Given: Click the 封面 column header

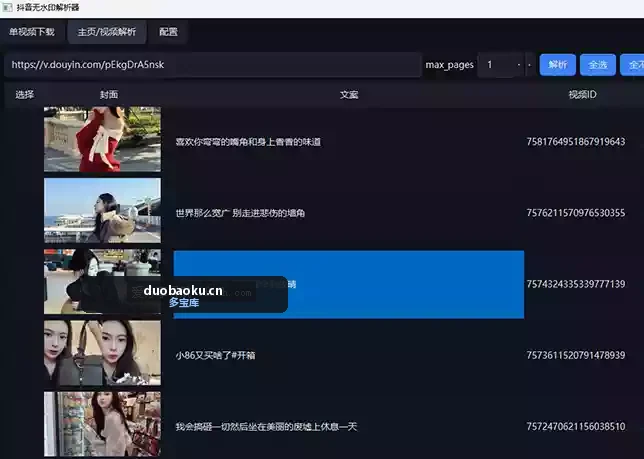Looking at the screenshot, I should click(109, 95).
